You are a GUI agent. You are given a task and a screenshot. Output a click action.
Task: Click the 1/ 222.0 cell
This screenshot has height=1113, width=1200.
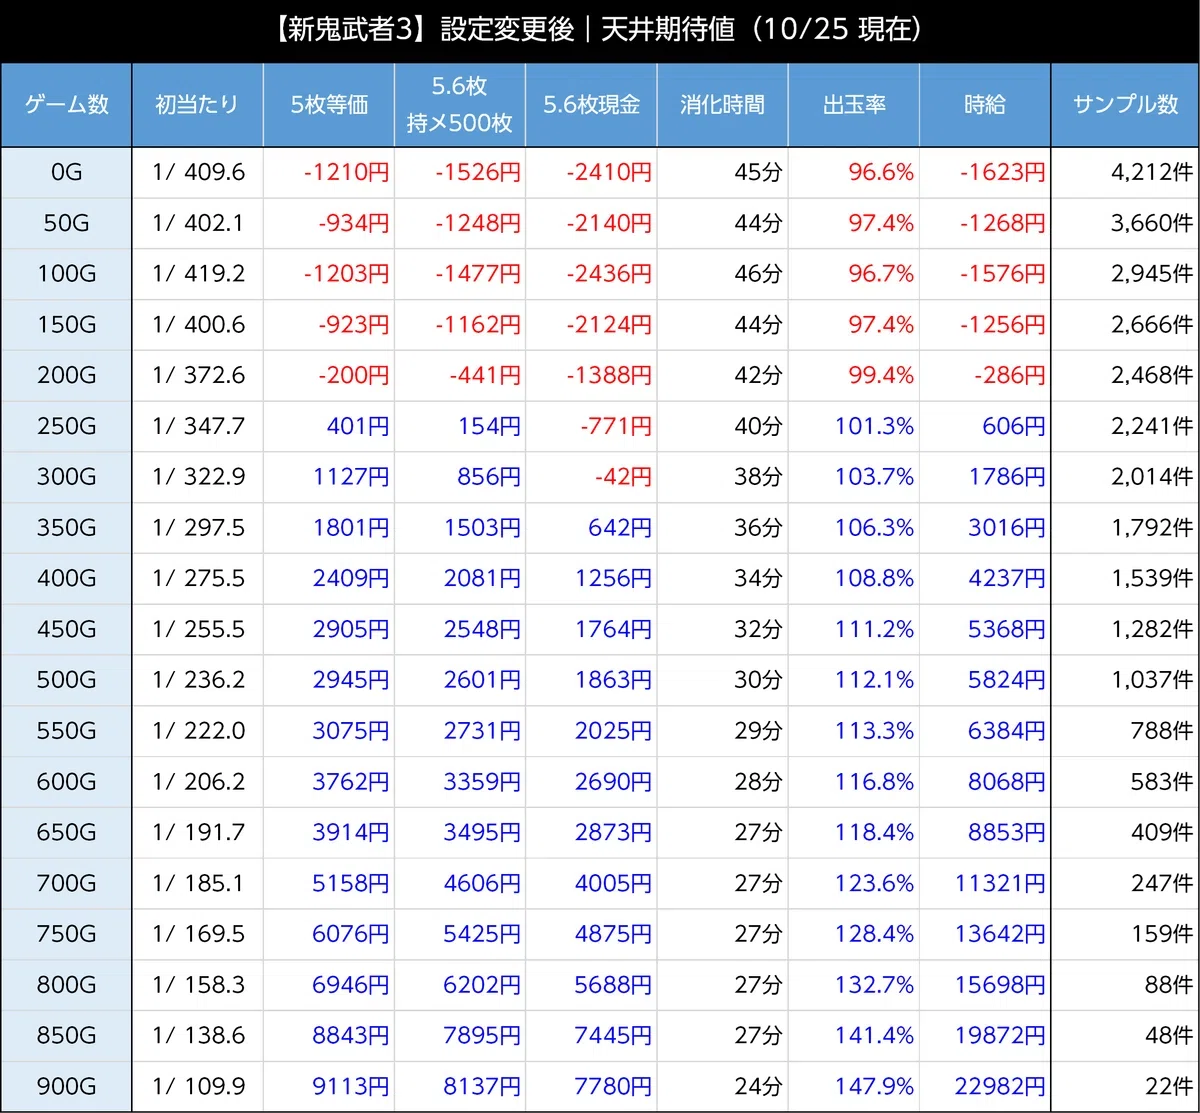(197, 731)
